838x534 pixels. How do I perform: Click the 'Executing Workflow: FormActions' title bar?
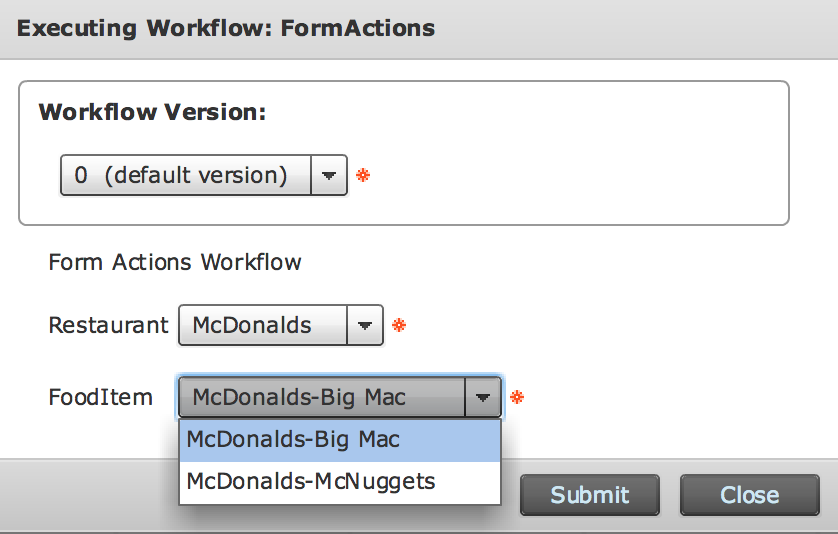[x=226, y=28]
